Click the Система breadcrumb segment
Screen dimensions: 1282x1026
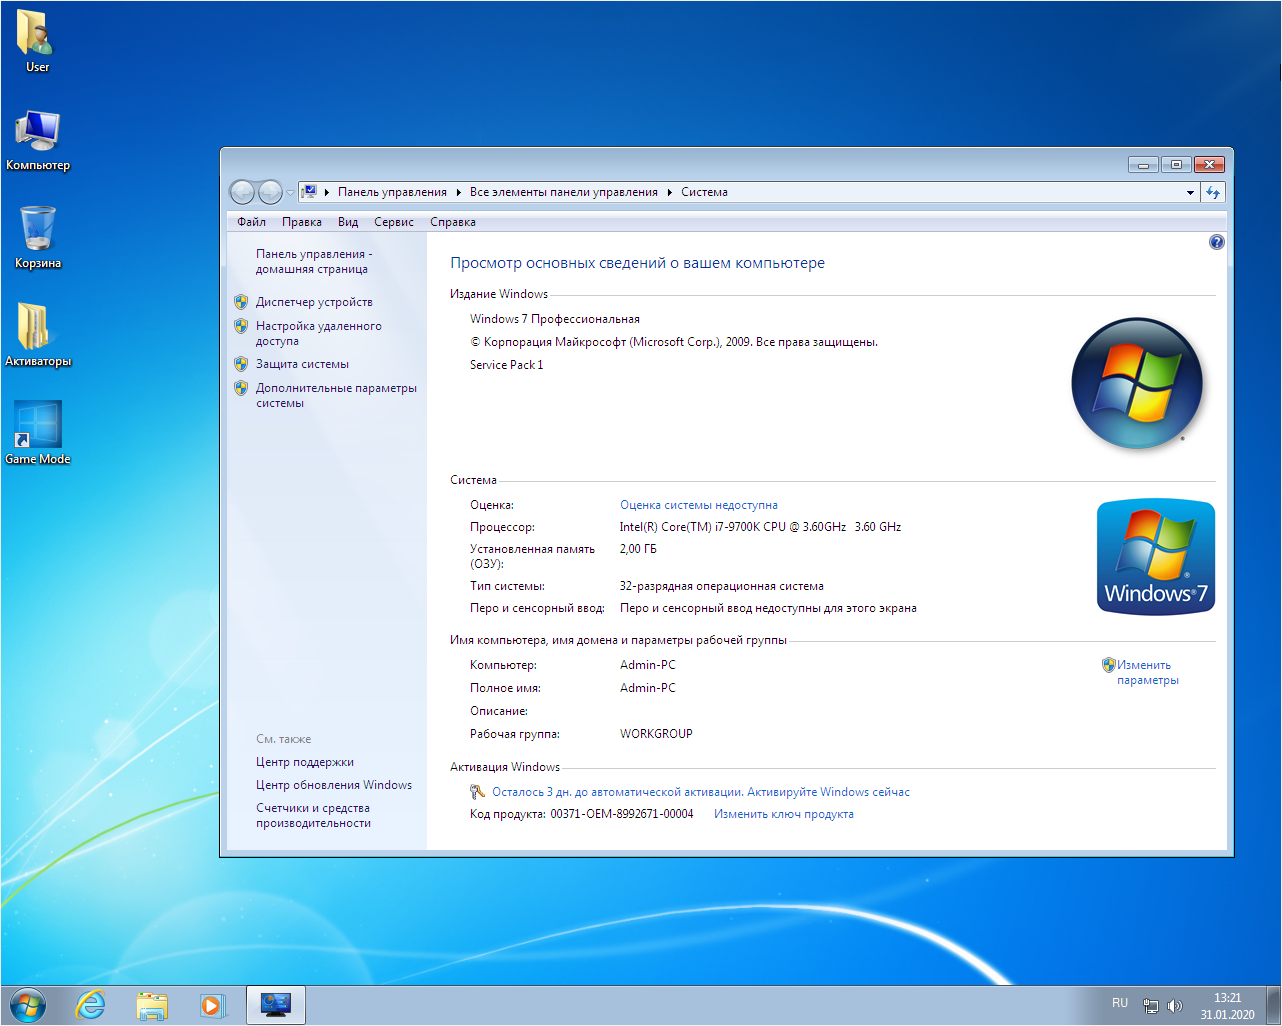(704, 192)
